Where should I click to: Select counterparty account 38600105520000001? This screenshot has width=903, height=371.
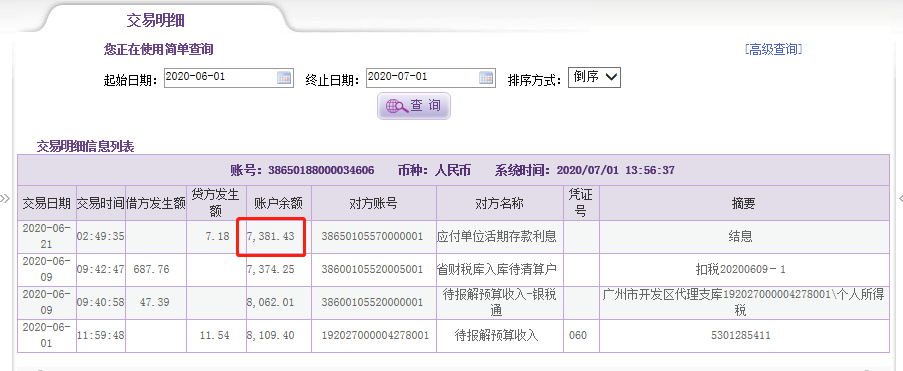tap(372, 302)
